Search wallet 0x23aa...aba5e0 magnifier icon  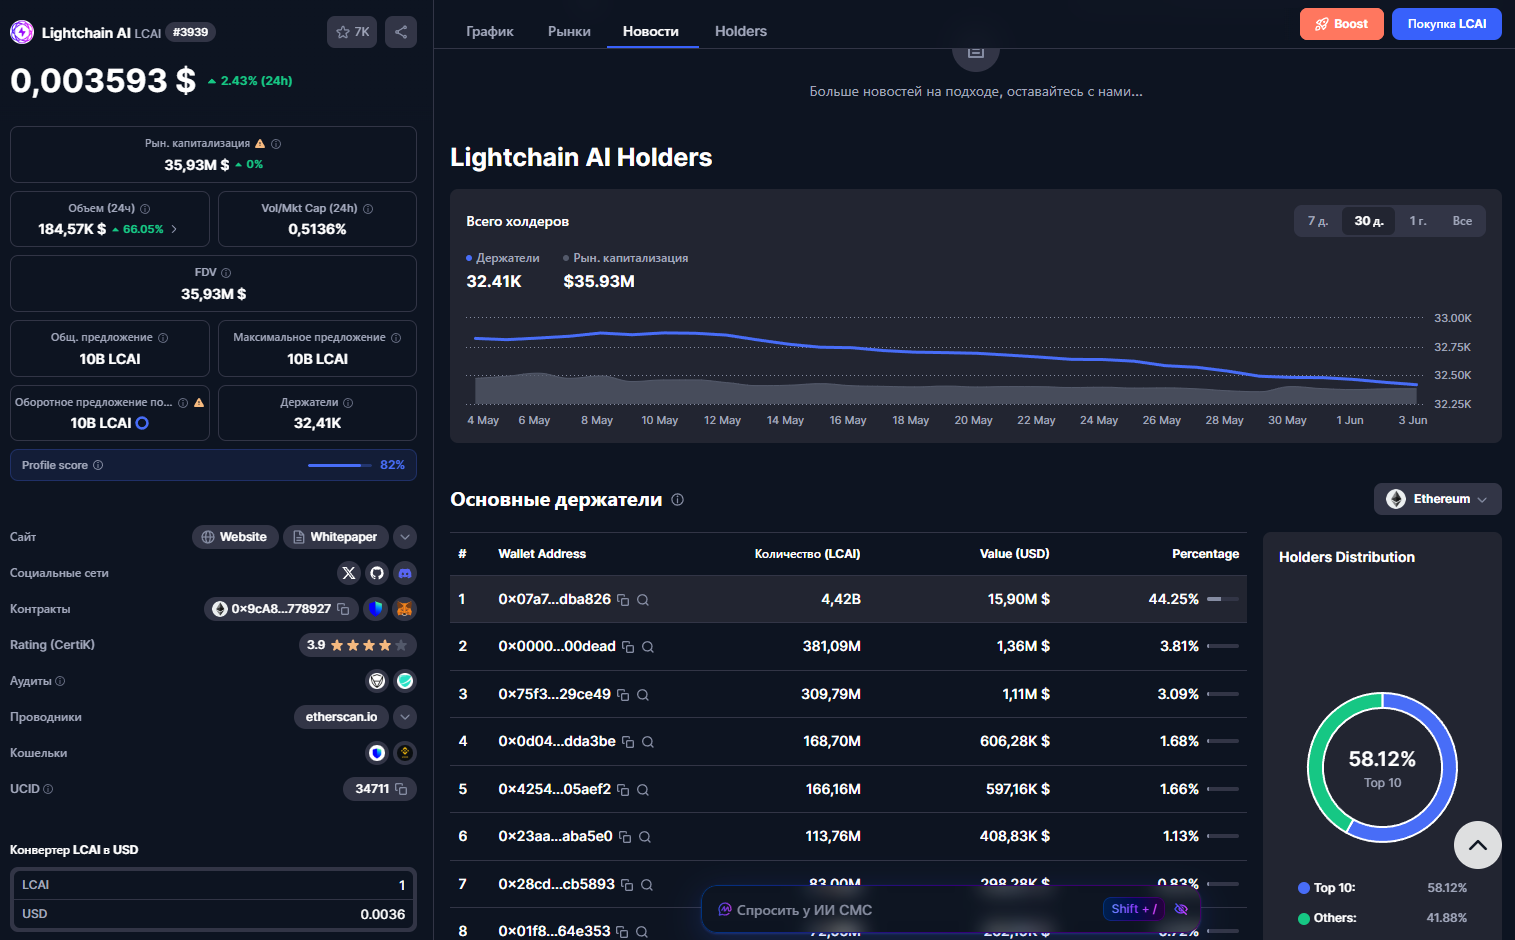tap(645, 837)
